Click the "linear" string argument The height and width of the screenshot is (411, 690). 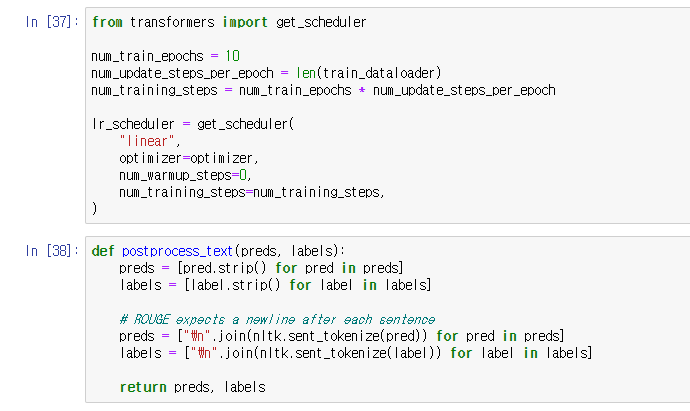click(147, 141)
